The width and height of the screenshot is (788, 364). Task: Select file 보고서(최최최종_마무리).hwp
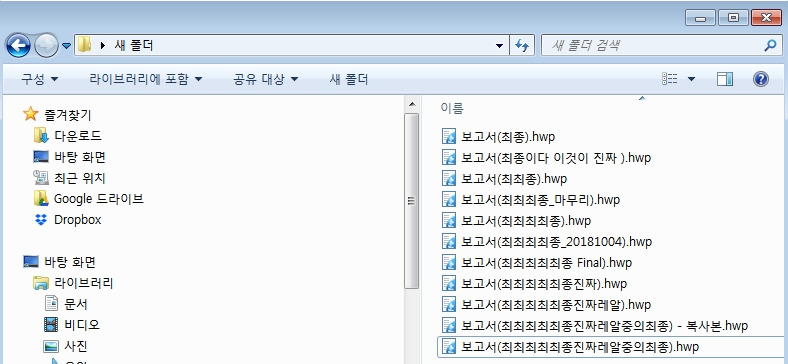[540, 200]
